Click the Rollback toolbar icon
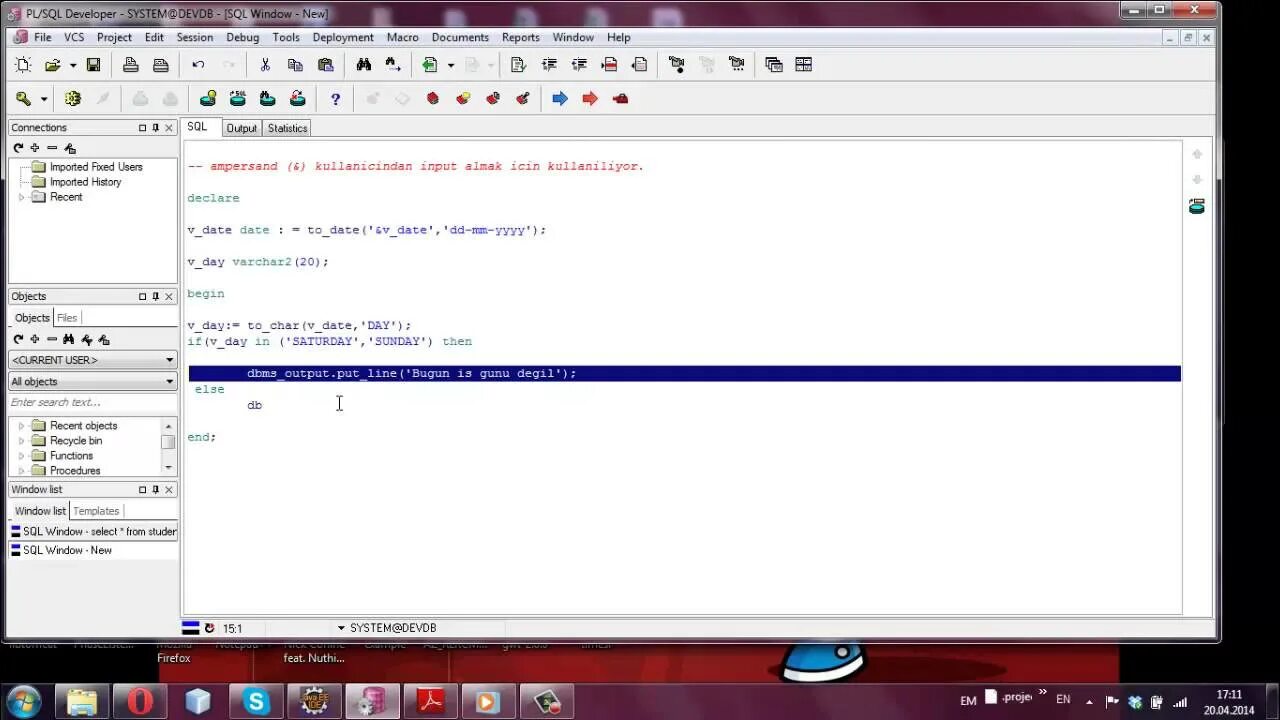 [170, 99]
